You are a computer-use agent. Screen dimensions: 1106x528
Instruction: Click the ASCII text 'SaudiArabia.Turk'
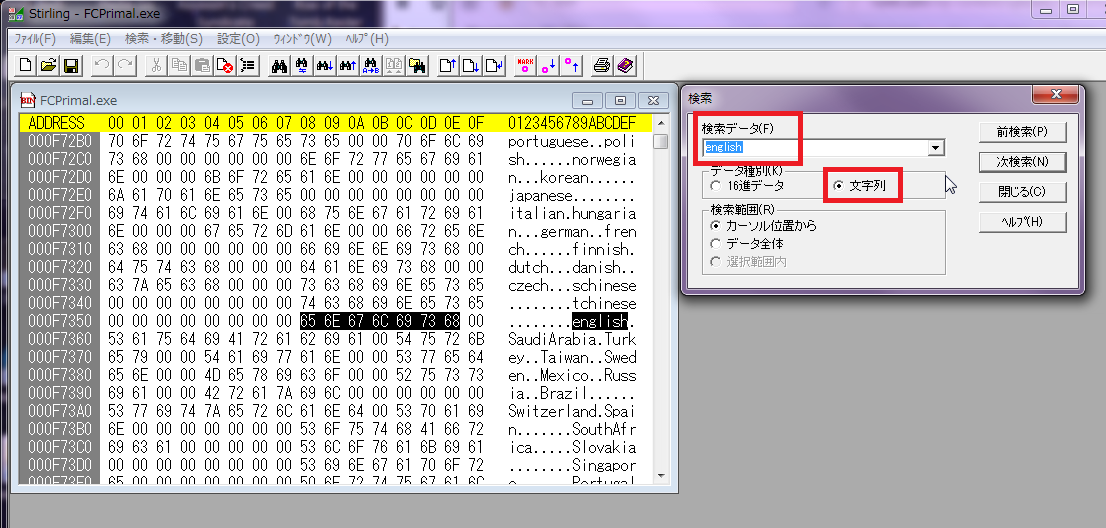click(572, 340)
